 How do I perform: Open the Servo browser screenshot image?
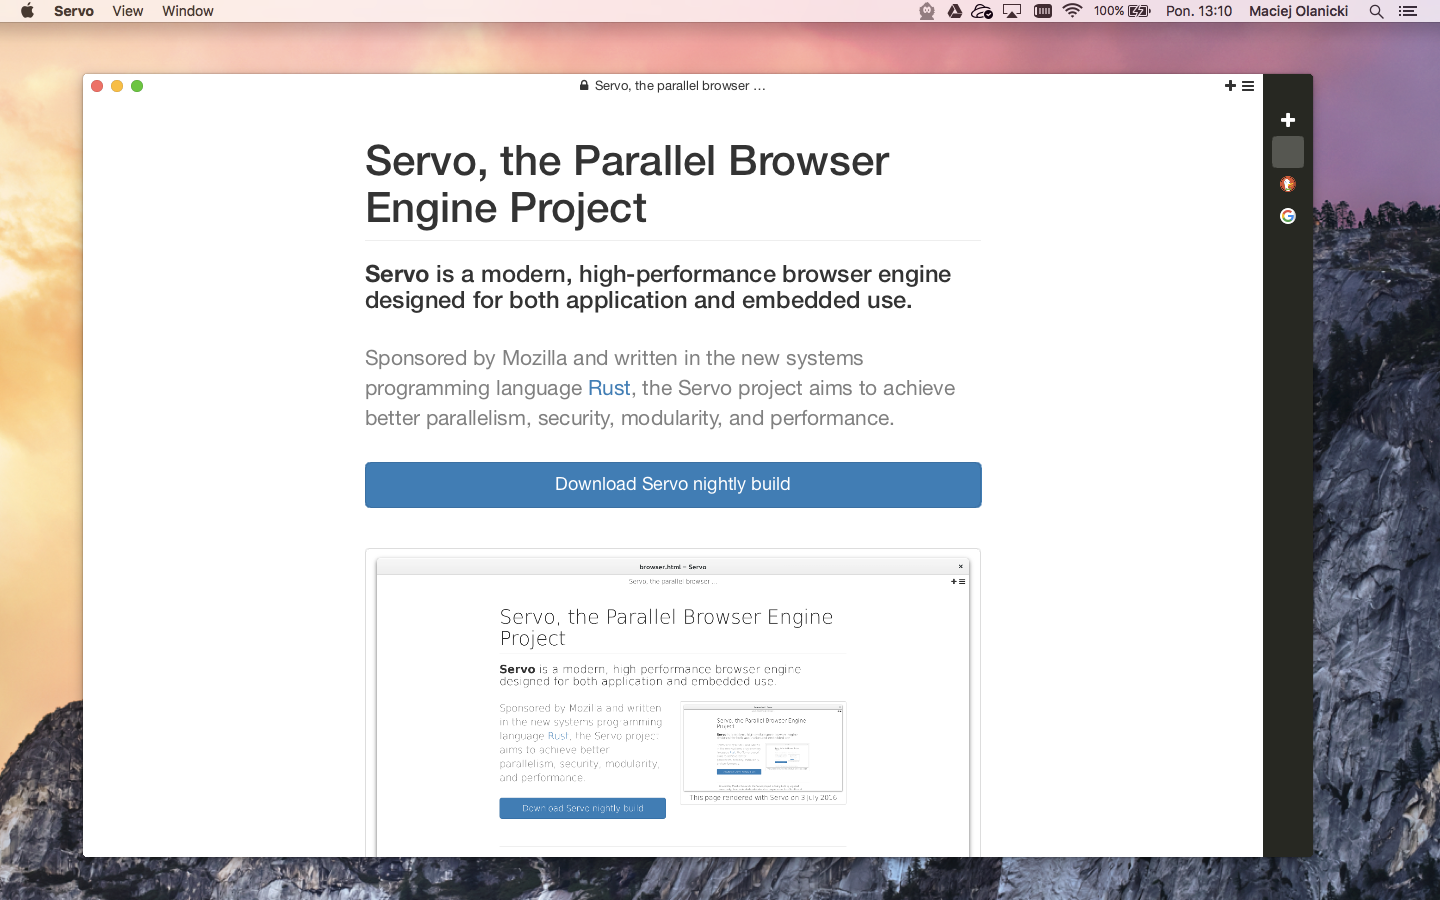click(x=673, y=704)
